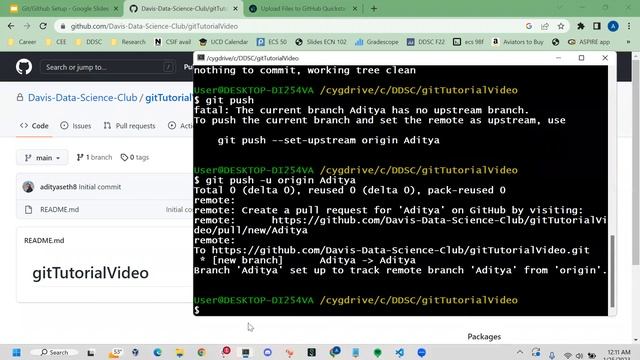This screenshot has height=360, width=640.
Task: Click the GitHub search box
Action: coord(108,67)
